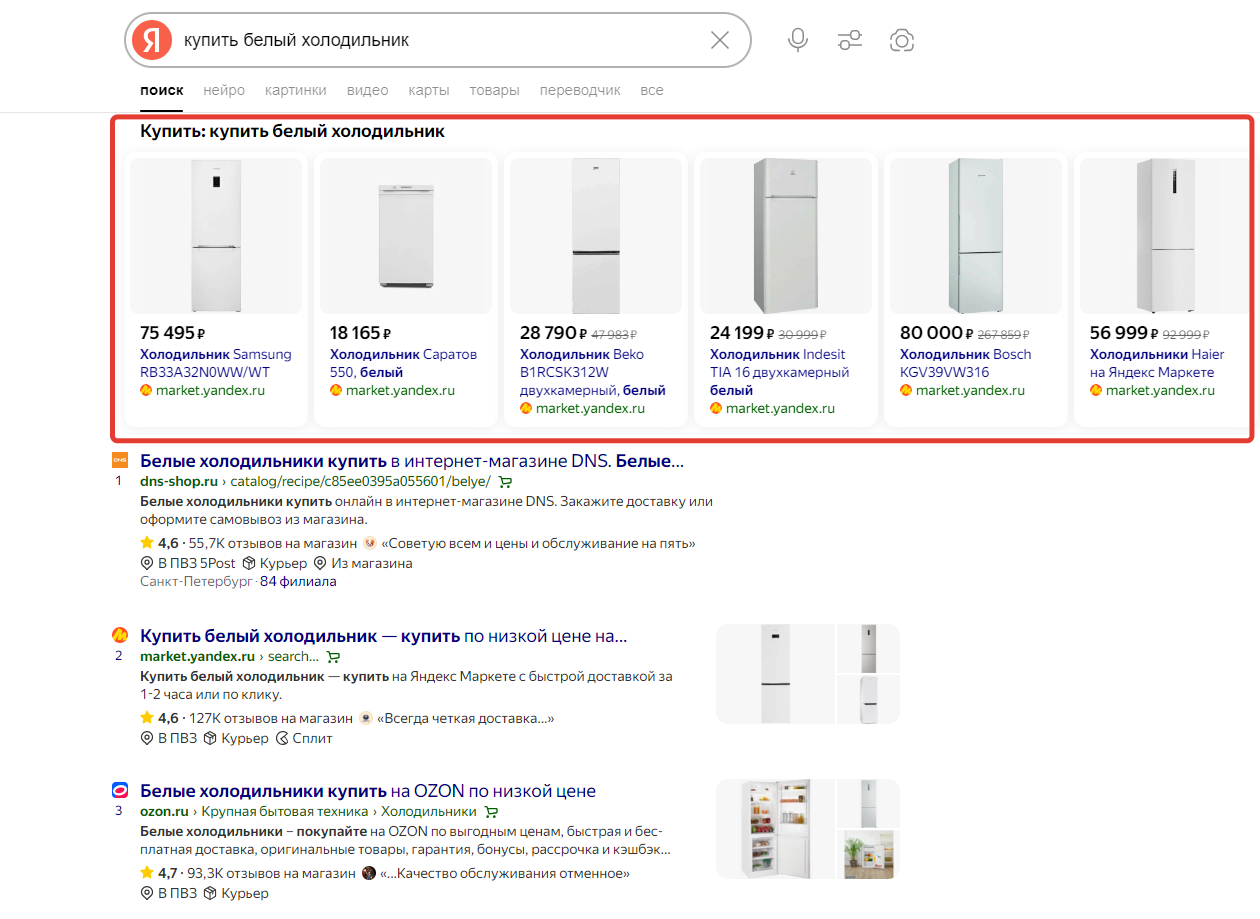This screenshot has width=1260, height=919.
Task: Click the 127K отзывов на магазин text
Action: pyautogui.click(x=272, y=718)
